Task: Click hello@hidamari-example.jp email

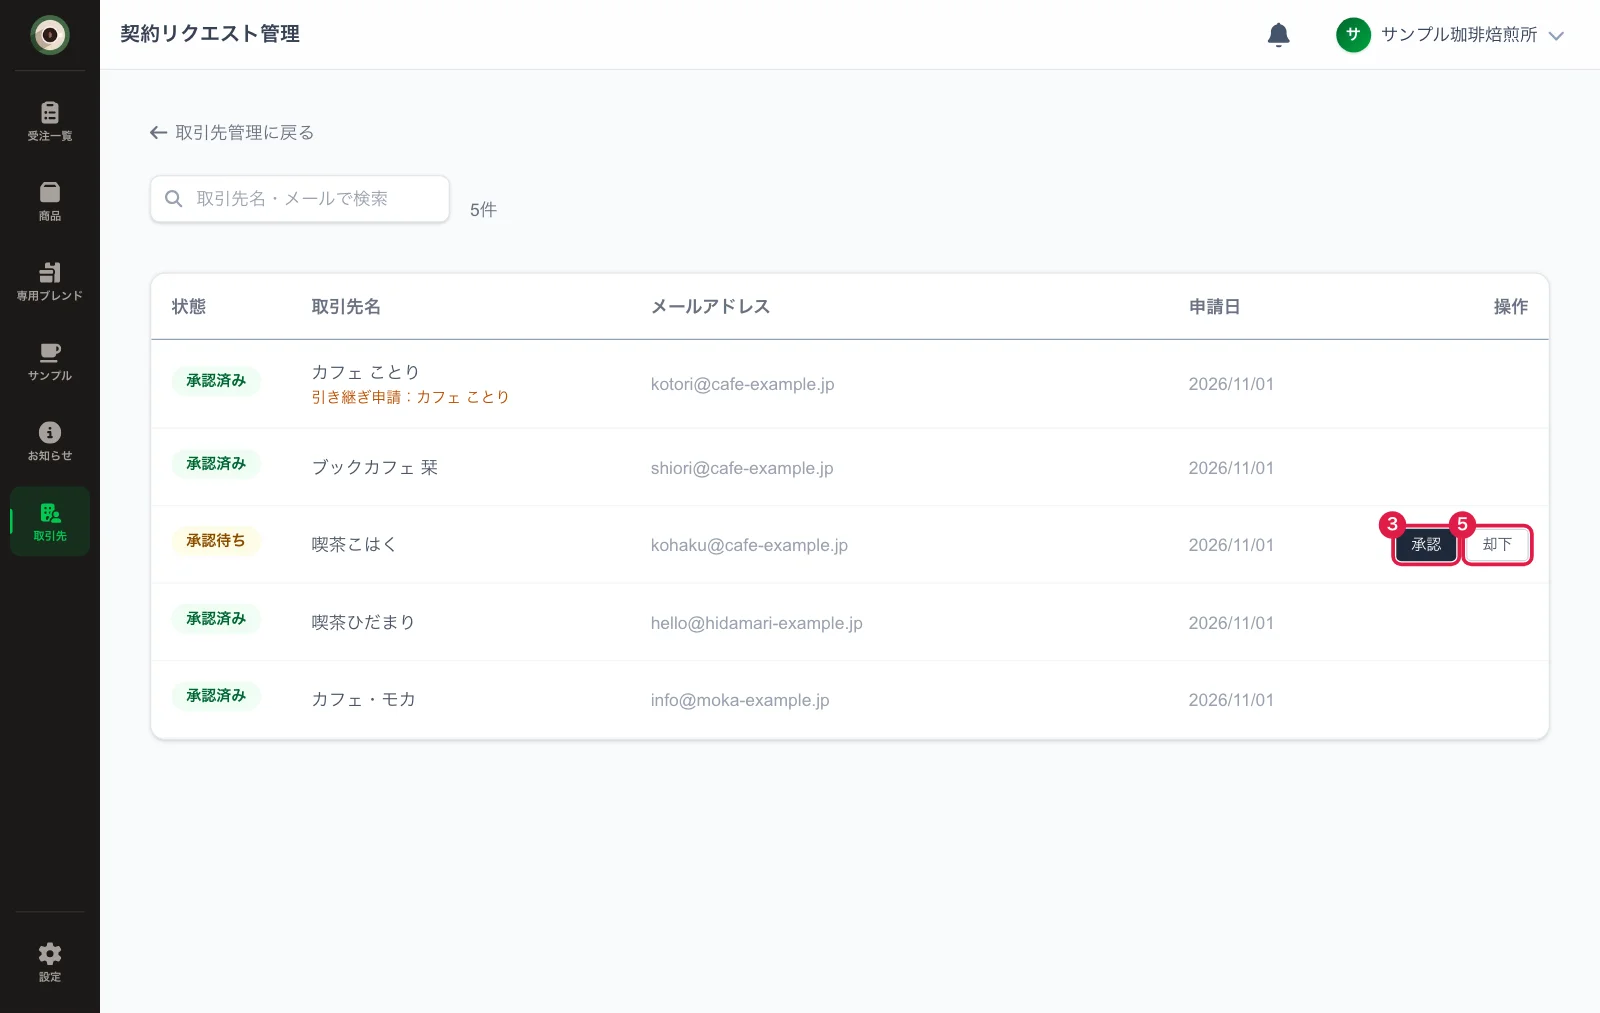Action: [757, 623]
